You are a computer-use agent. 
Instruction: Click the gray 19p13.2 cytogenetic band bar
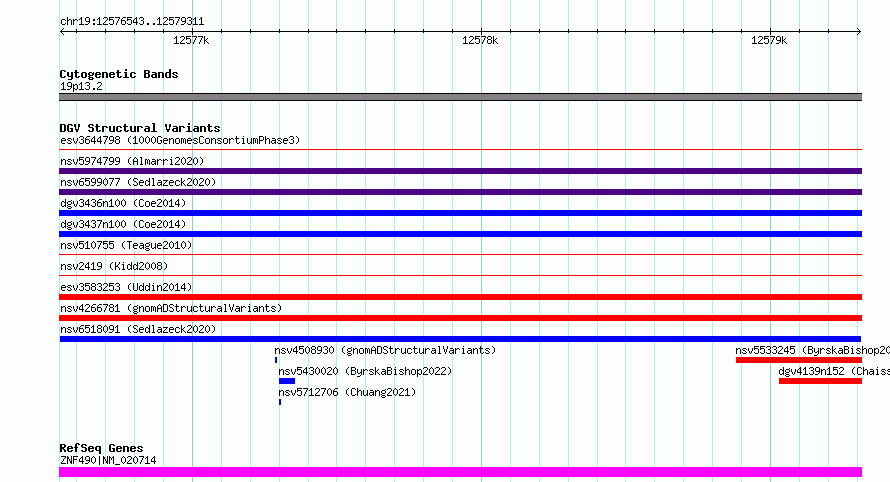click(460, 97)
